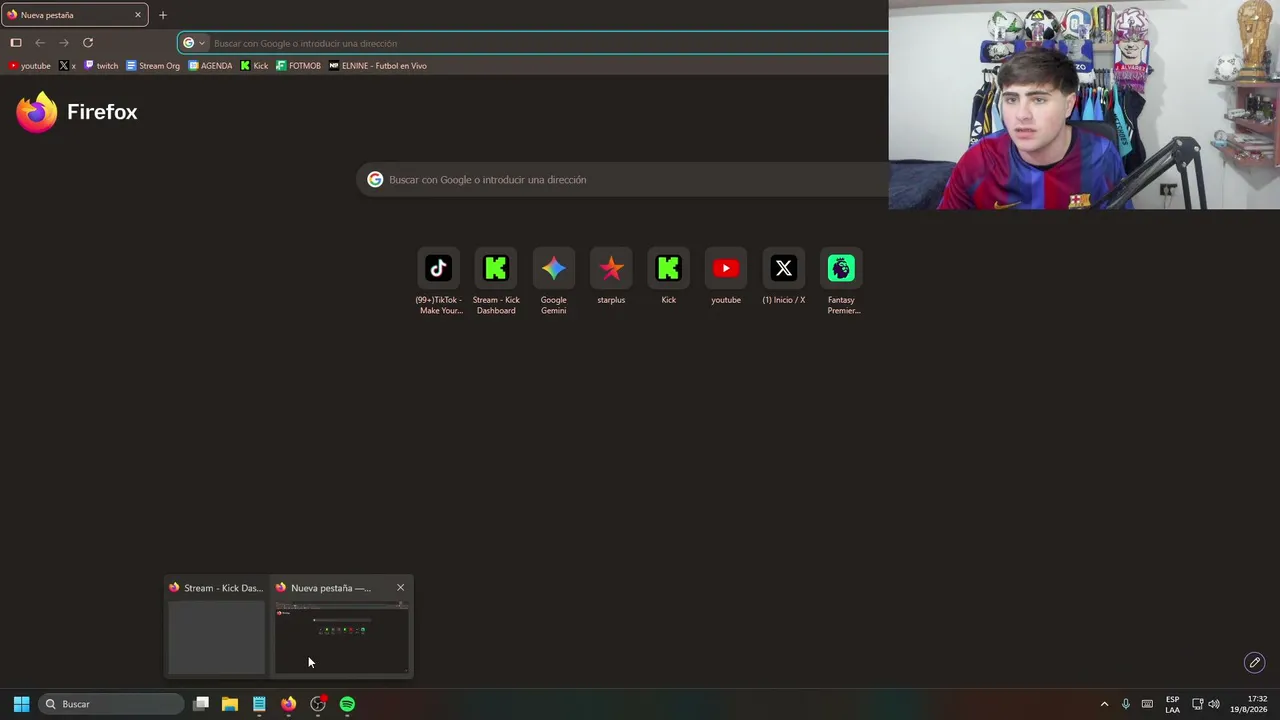The height and width of the screenshot is (720, 1280).
Task: Open OBS Studio from the taskbar
Action: coord(318,704)
